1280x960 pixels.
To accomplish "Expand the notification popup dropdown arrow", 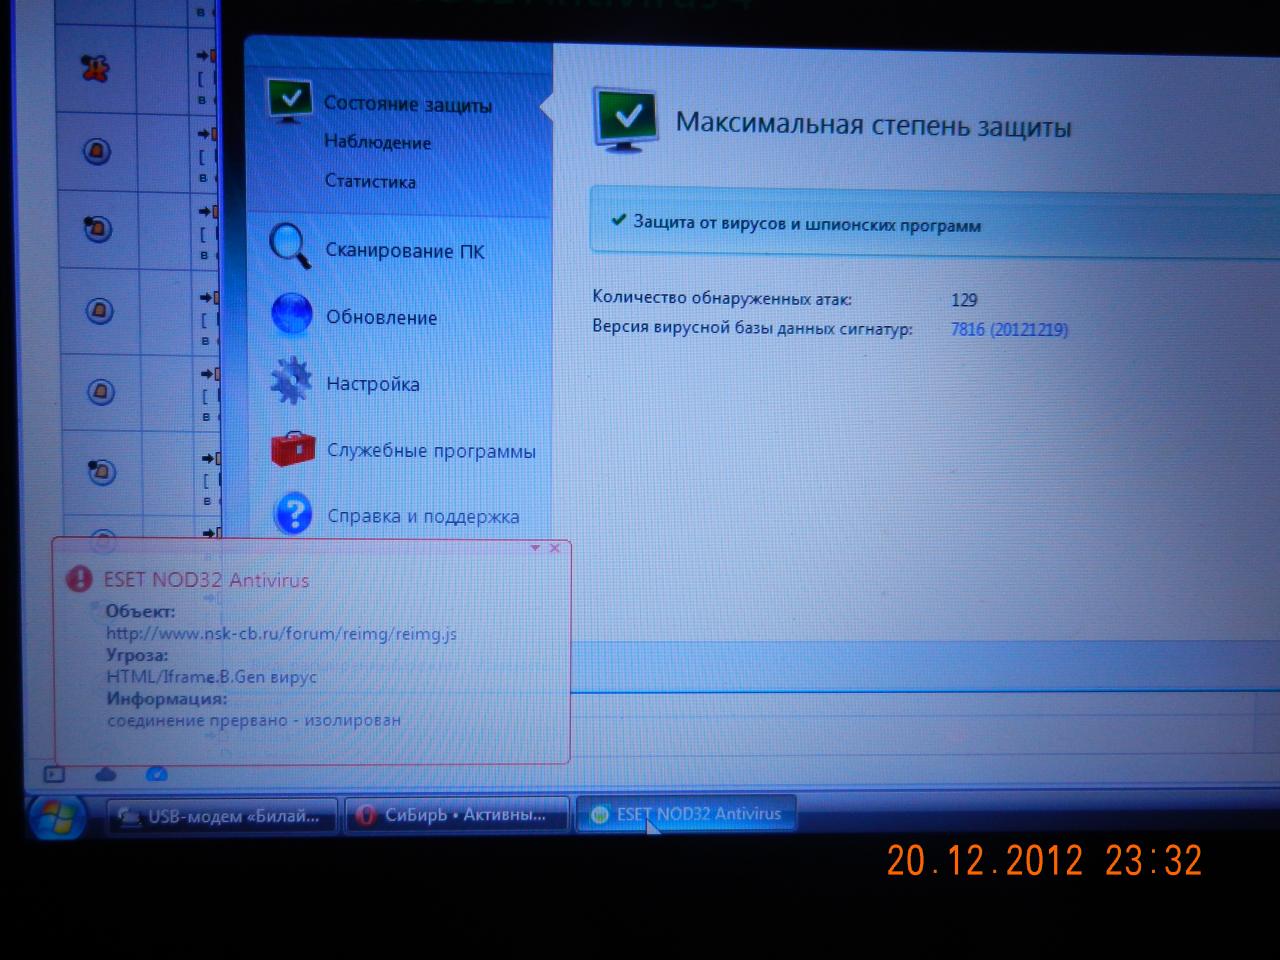I will pyautogui.click(x=535, y=548).
